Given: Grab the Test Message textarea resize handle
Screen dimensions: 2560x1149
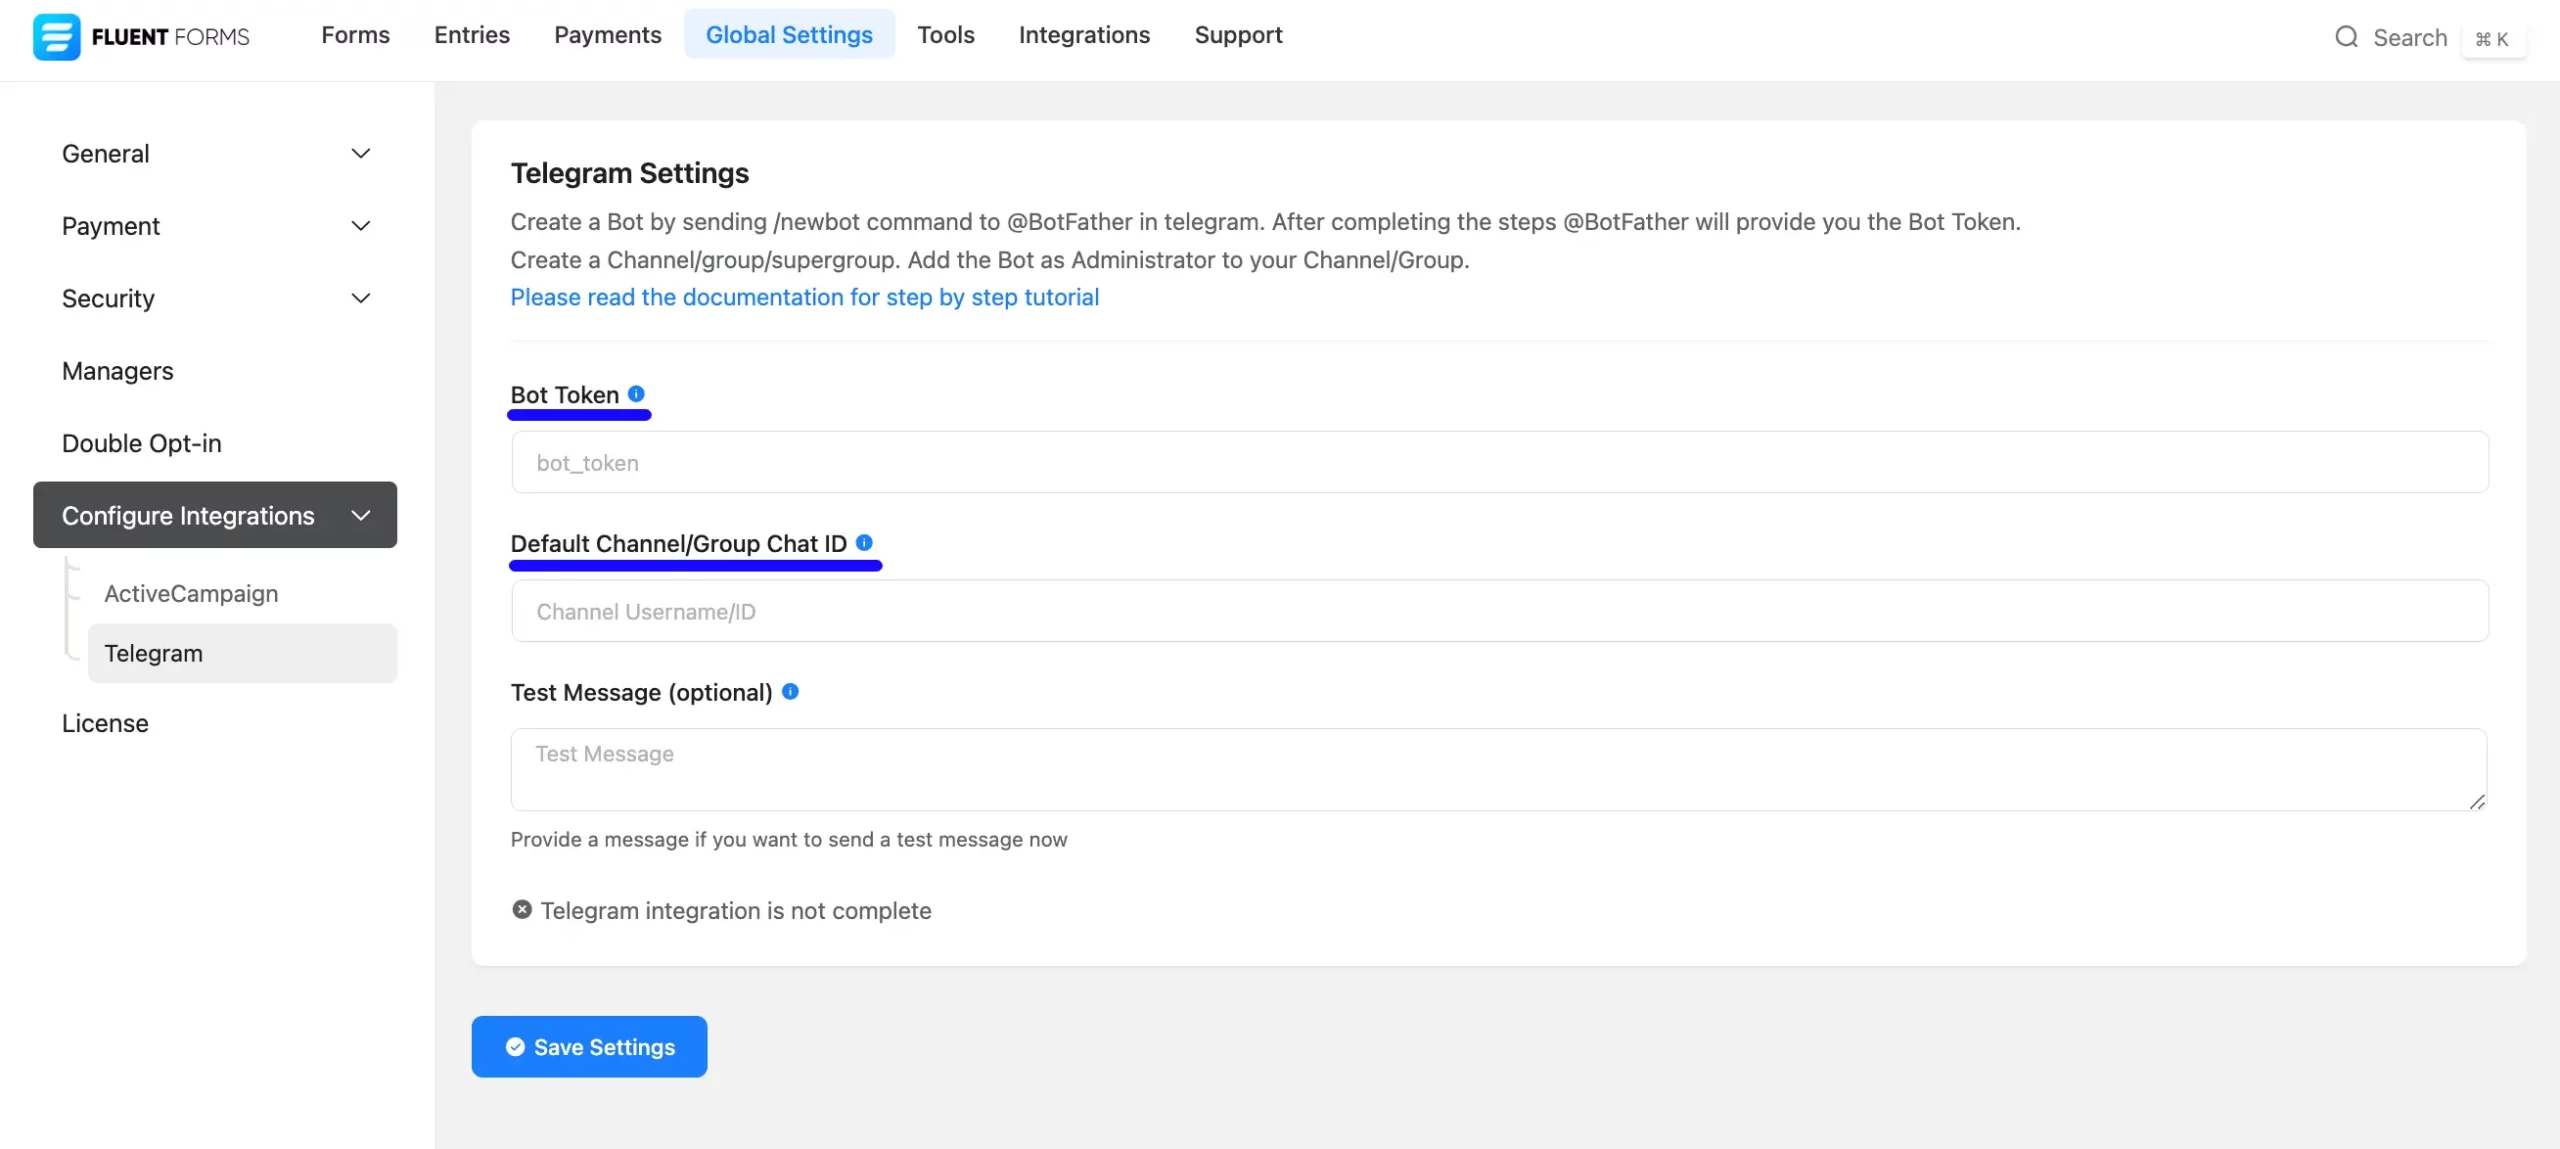Looking at the screenshot, I should click(2477, 801).
